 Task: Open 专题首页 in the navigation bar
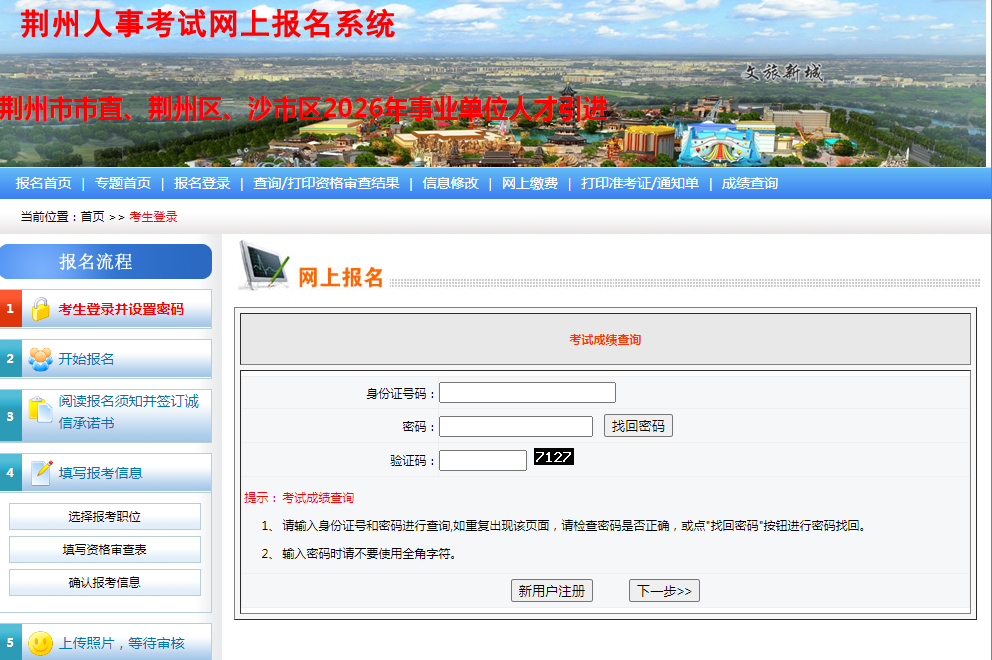(123, 183)
